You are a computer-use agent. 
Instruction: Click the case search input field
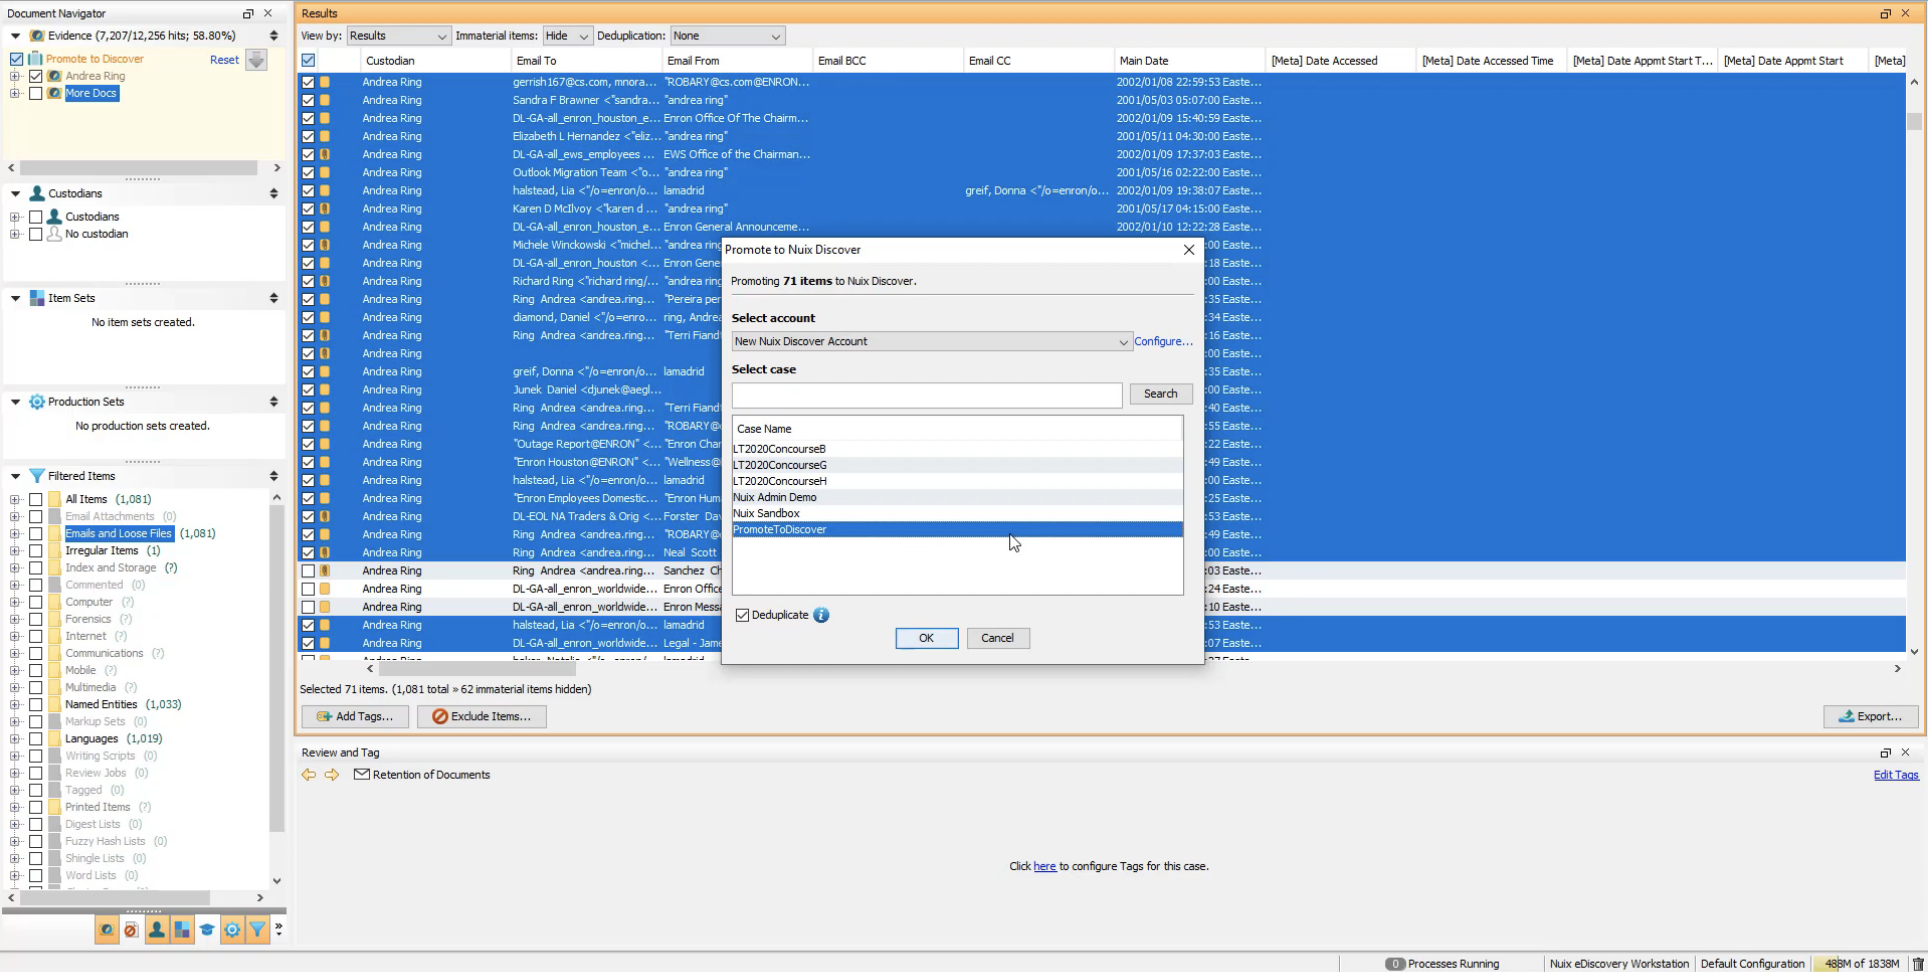(926, 395)
